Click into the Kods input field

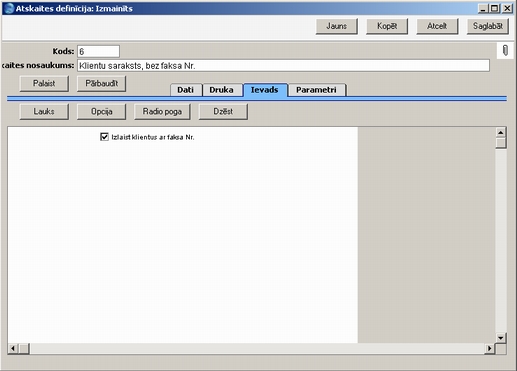(99, 51)
